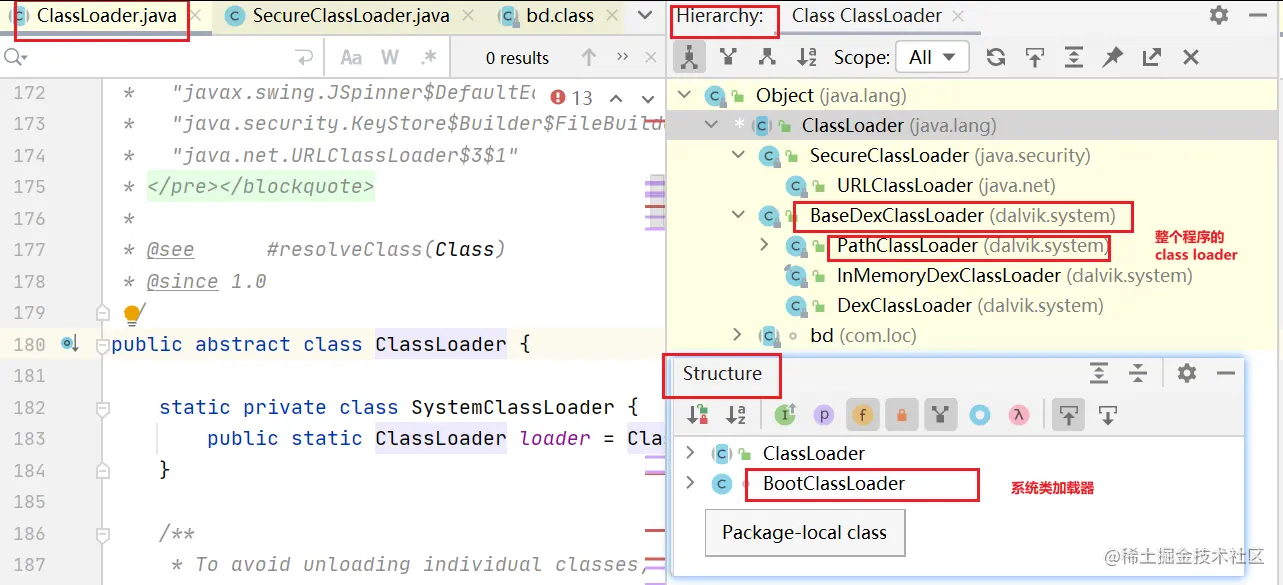1283x585 pixels.
Task: Open the Scope All dropdown
Action: pos(932,57)
